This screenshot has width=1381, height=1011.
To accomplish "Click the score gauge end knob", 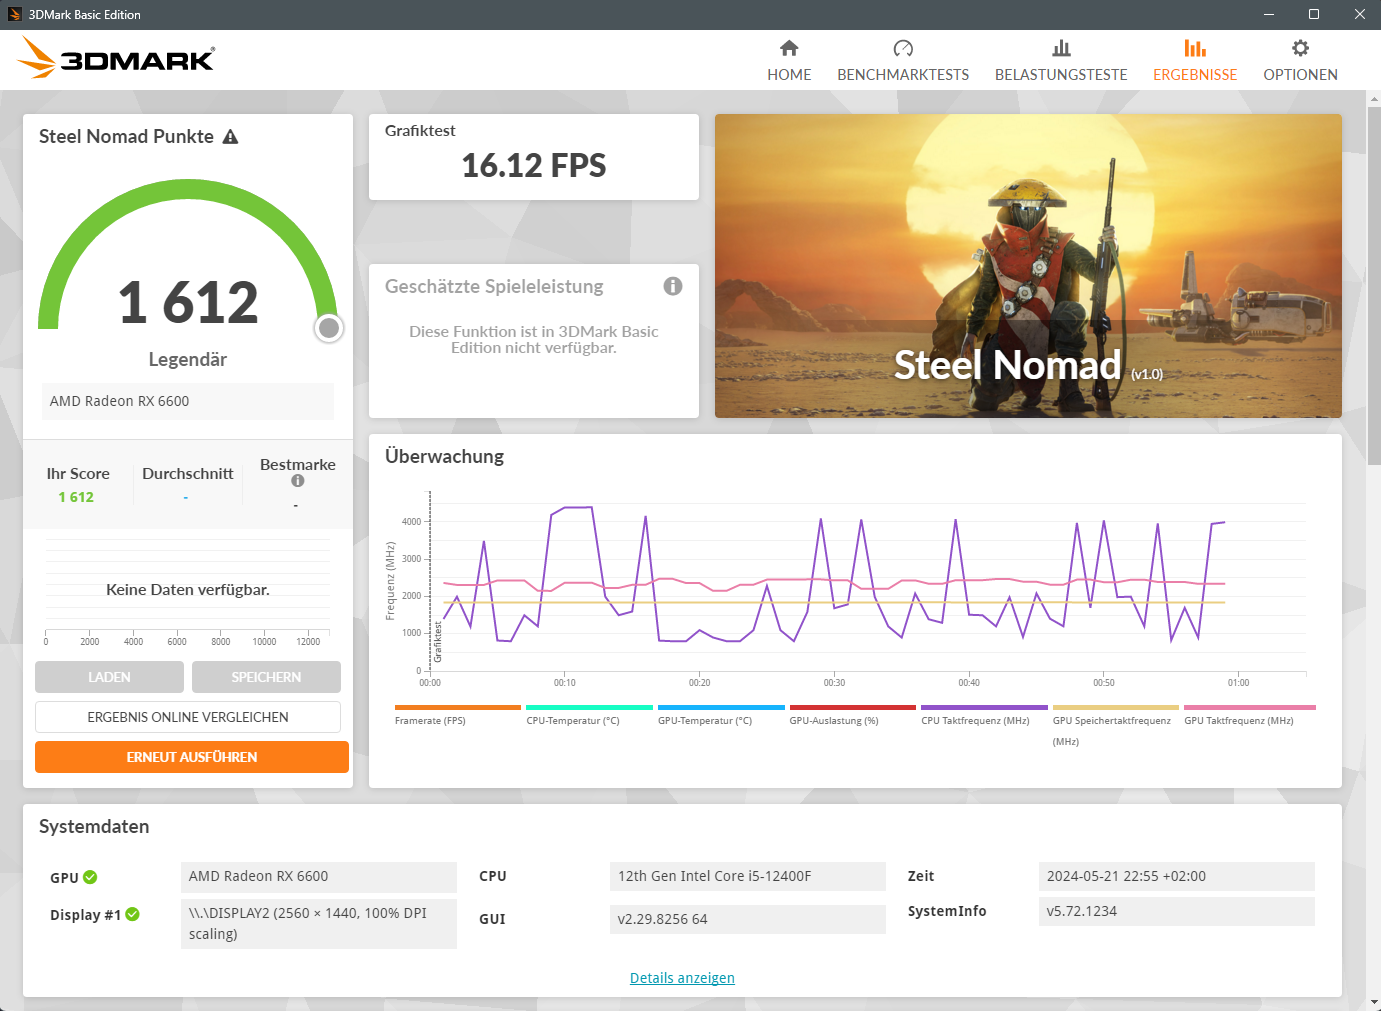I will 329,328.
